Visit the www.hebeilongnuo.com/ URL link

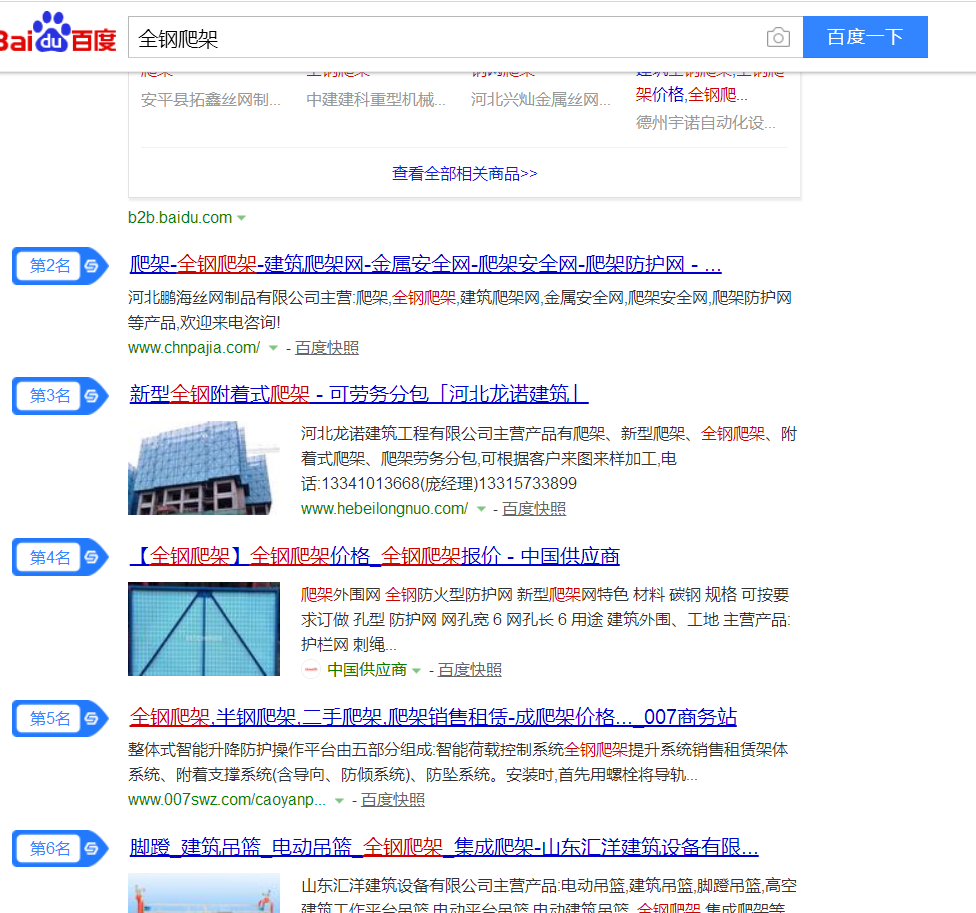385,509
